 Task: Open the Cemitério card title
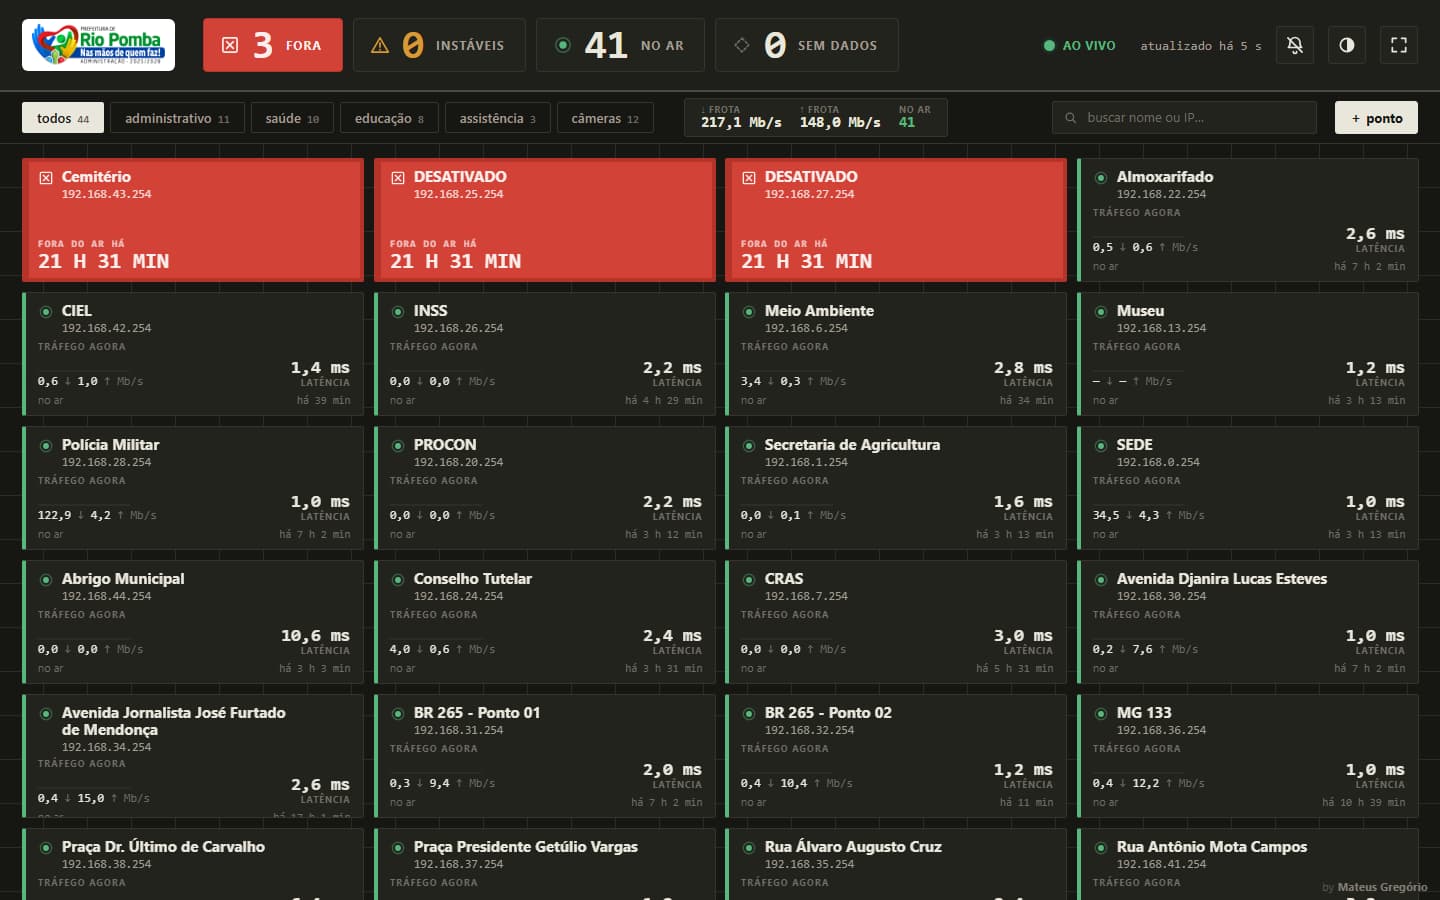click(96, 177)
